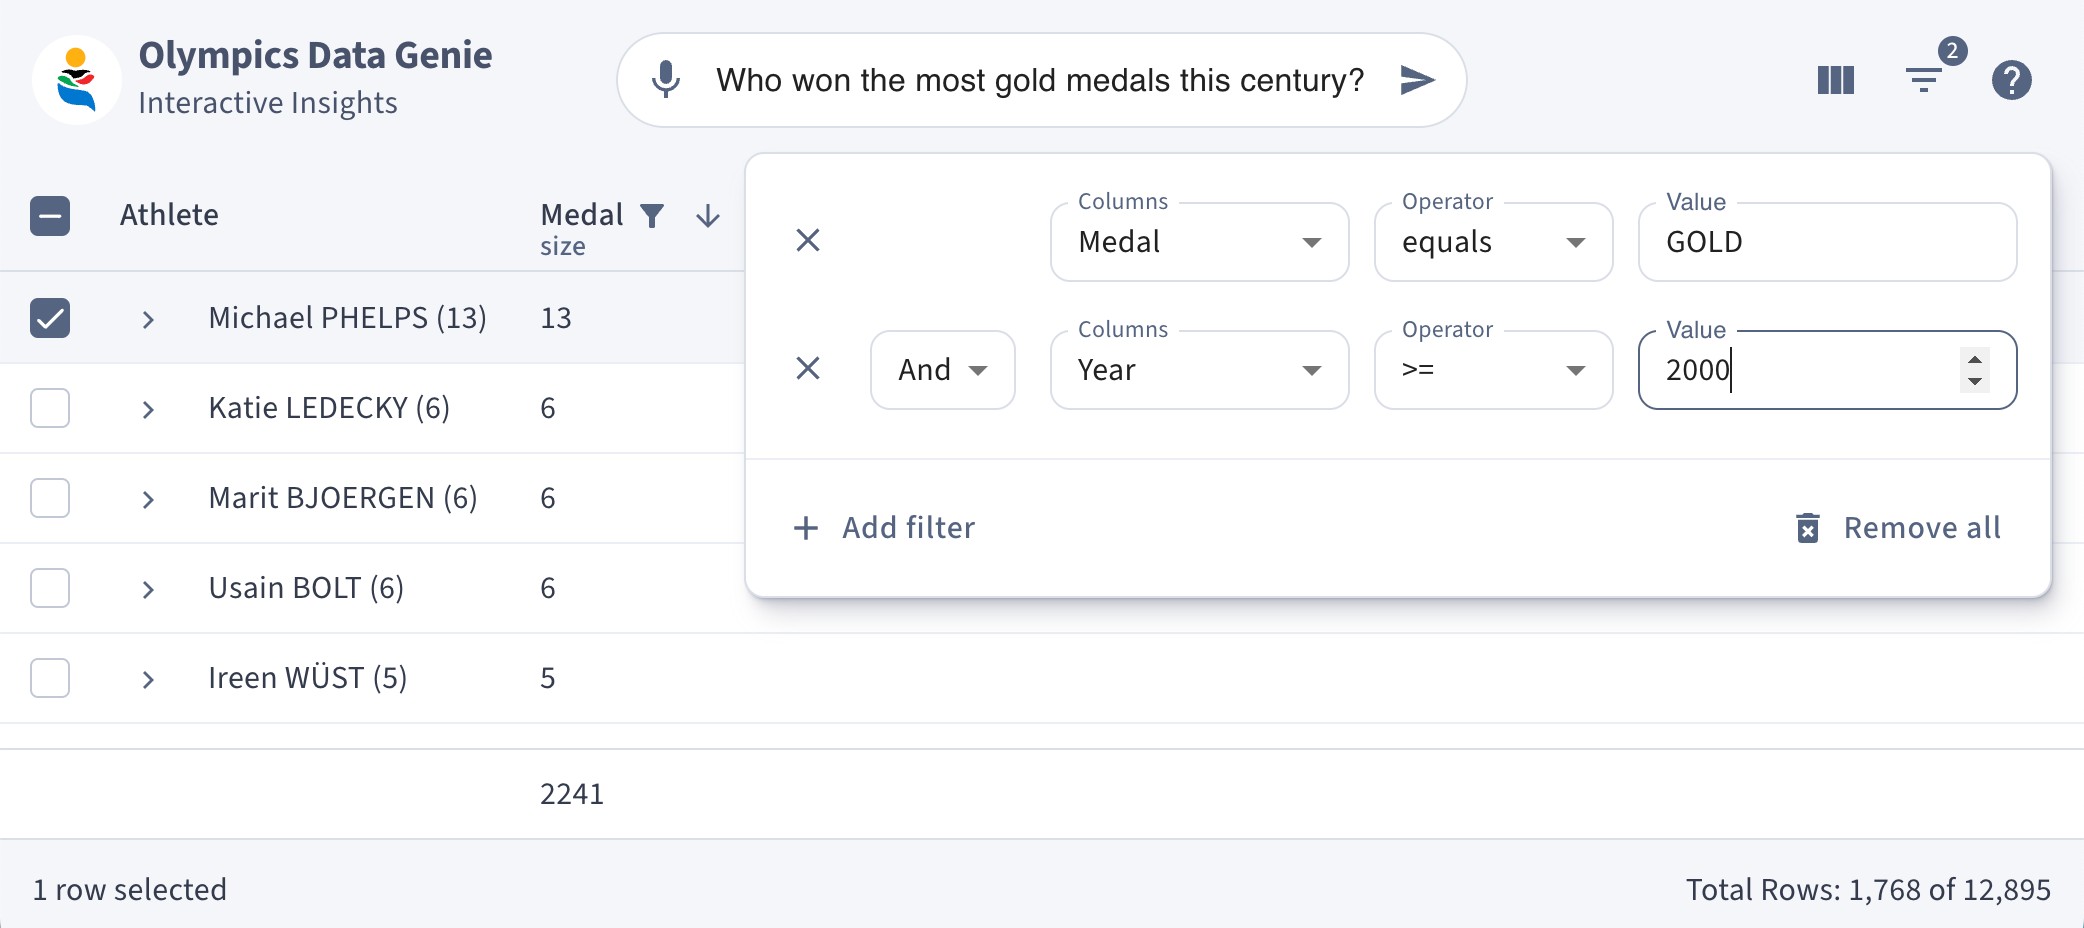Expand the Usain BOLT row
The image size is (2084, 928).
[148, 589]
